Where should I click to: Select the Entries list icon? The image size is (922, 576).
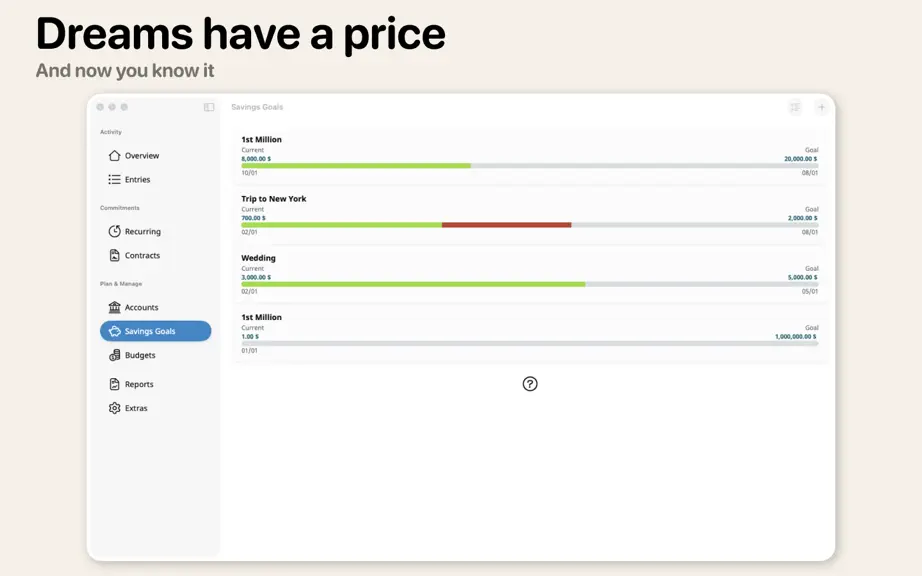(114, 179)
